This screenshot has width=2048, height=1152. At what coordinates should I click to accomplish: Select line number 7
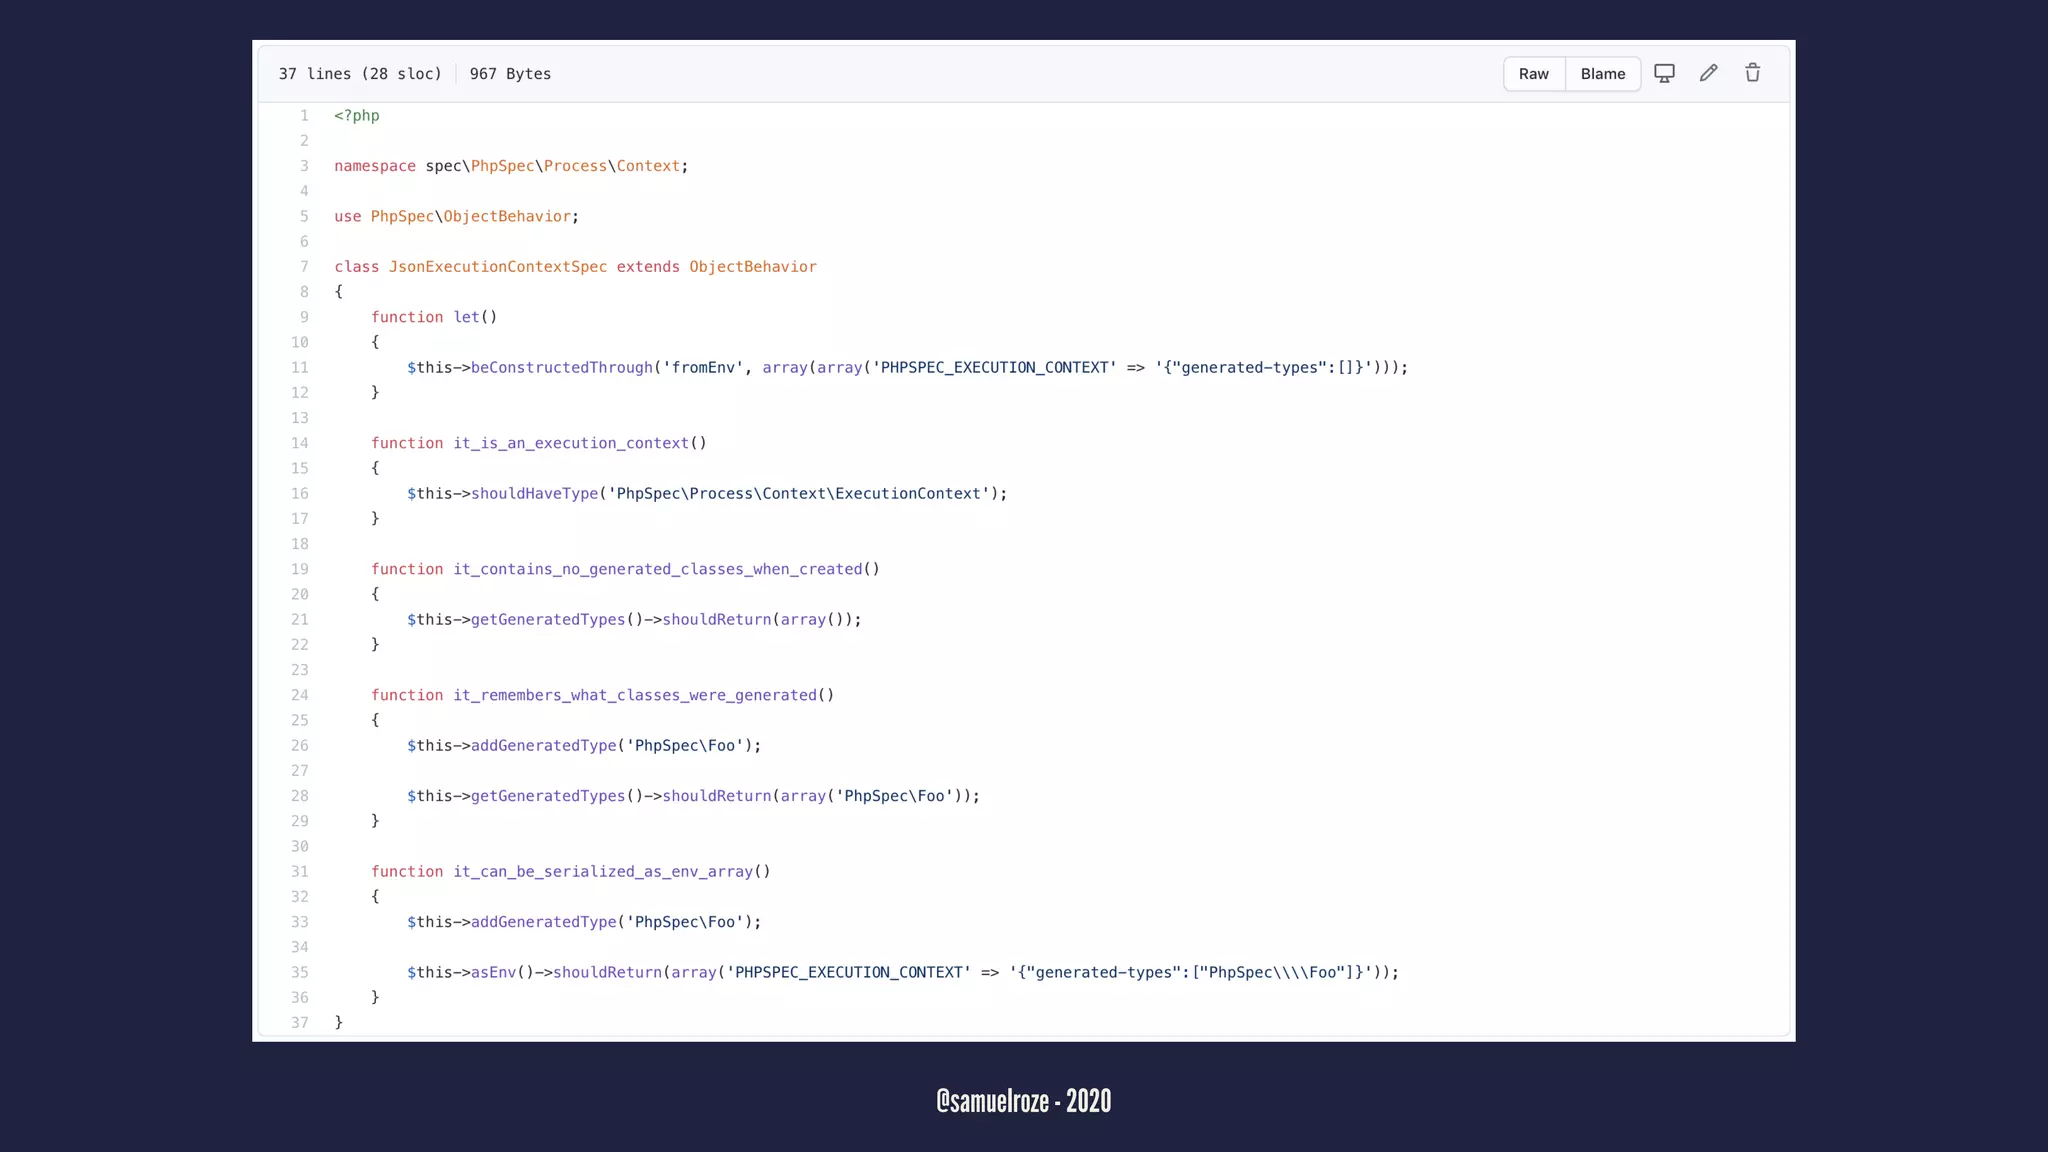point(304,267)
